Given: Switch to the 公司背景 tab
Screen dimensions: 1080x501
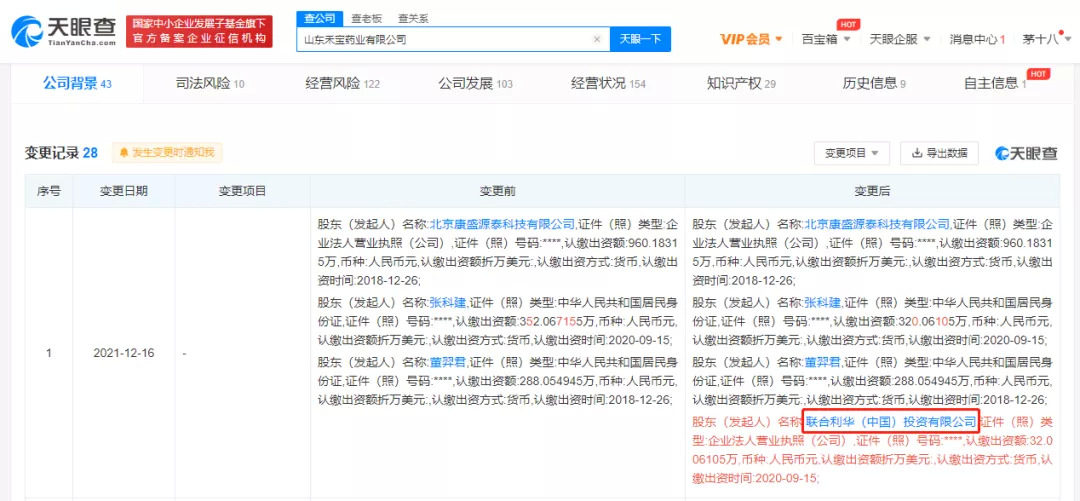Looking at the screenshot, I should coord(77,84).
